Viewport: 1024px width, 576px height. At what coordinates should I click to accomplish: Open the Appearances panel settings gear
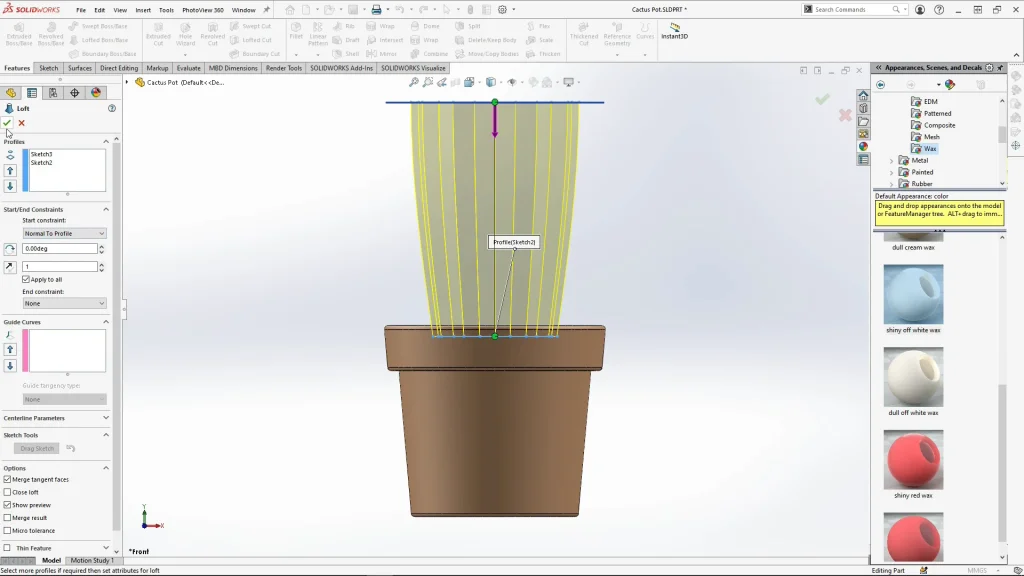coord(990,67)
